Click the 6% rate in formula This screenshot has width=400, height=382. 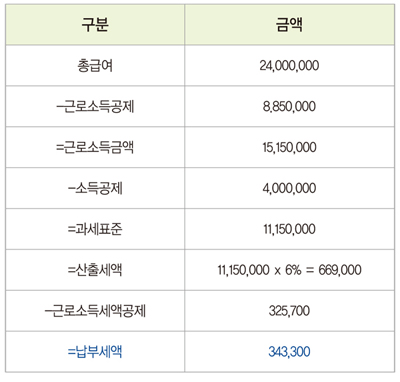pyautogui.click(x=293, y=270)
